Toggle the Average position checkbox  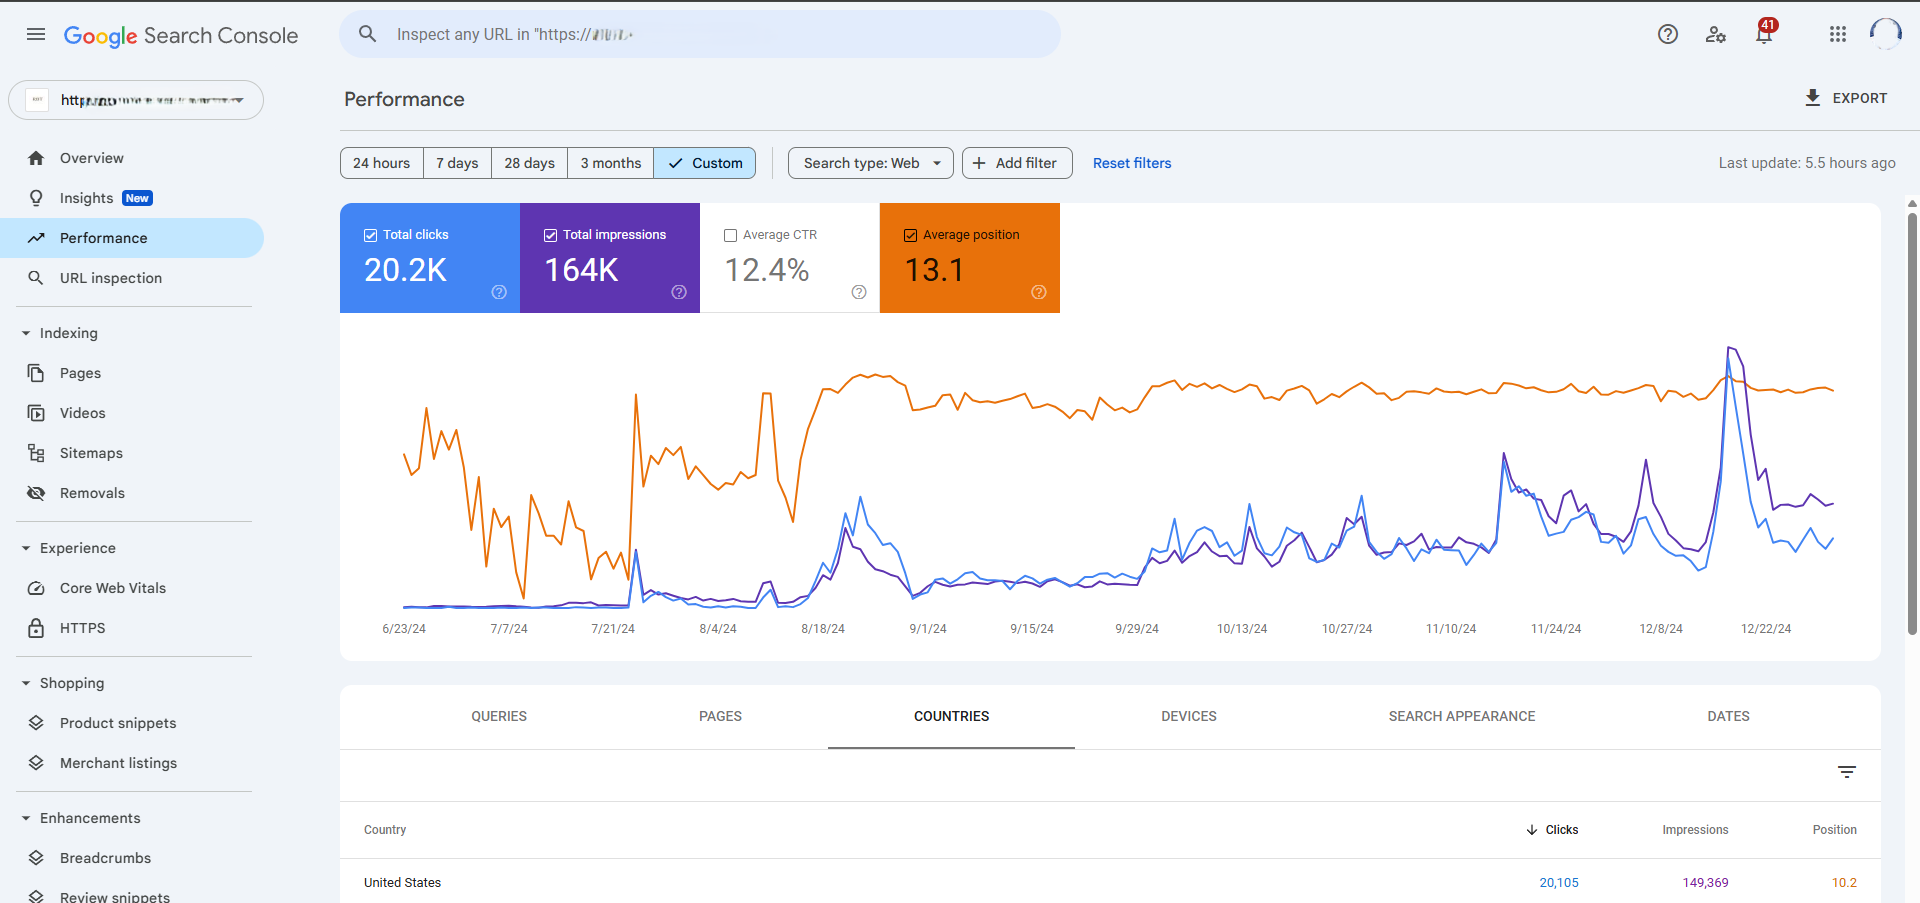911,235
